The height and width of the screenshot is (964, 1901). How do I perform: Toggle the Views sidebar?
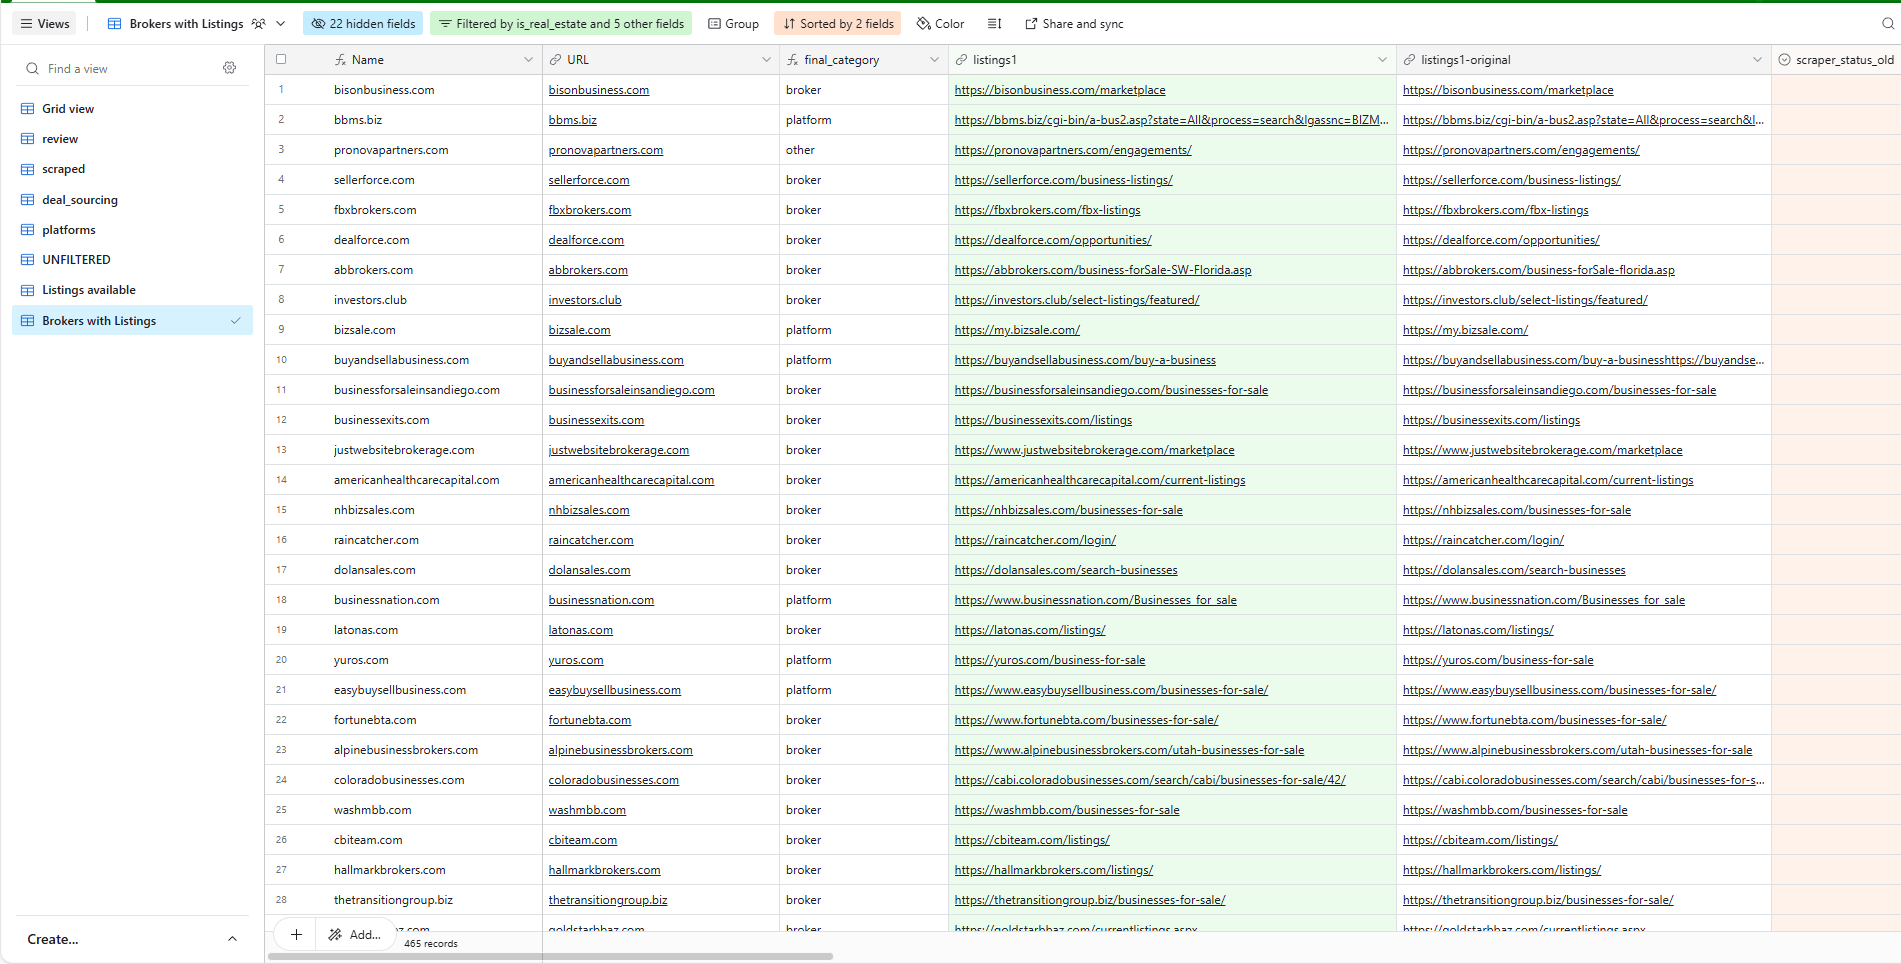[x=45, y=24]
